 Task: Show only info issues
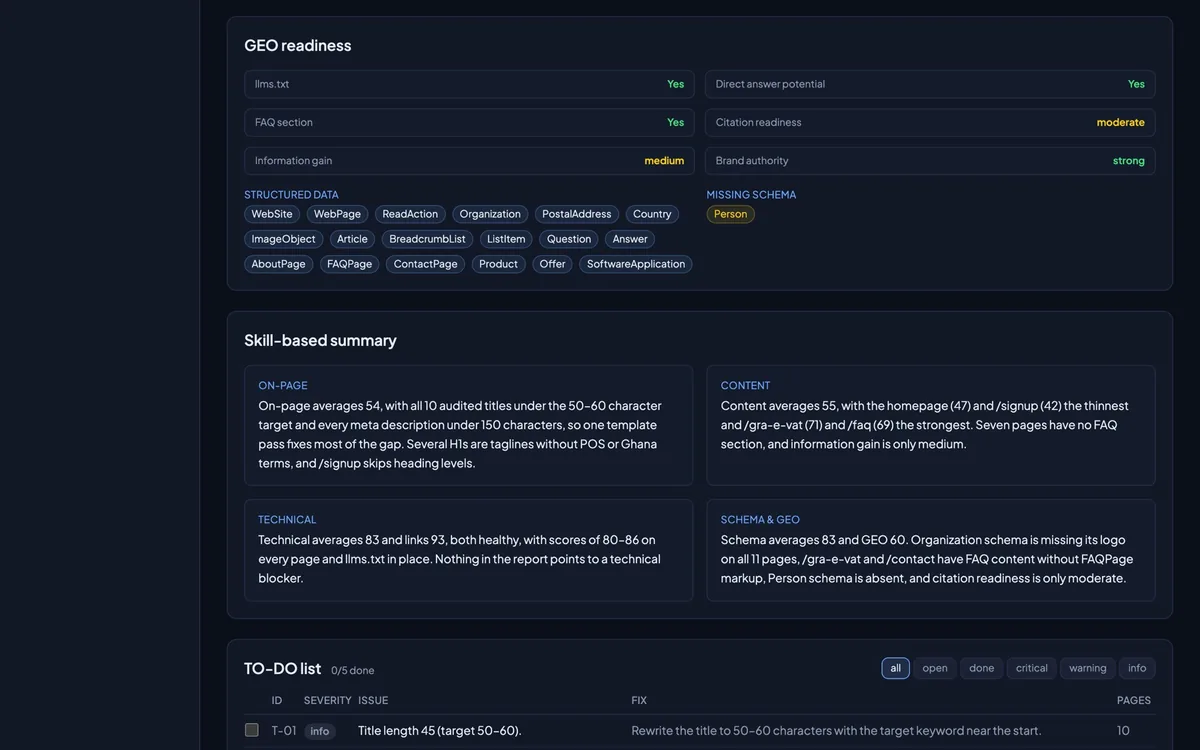1137,668
